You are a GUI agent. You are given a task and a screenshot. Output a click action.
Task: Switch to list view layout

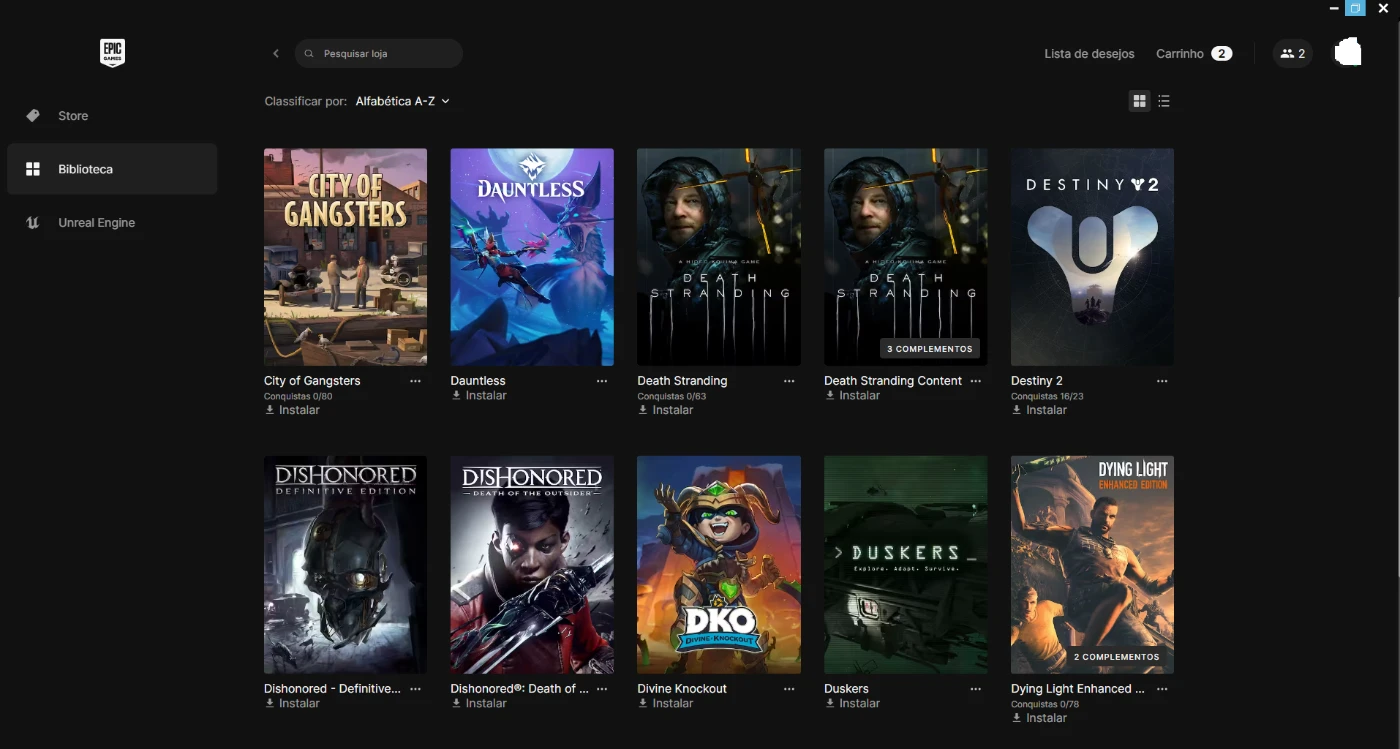pos(1164,101)
